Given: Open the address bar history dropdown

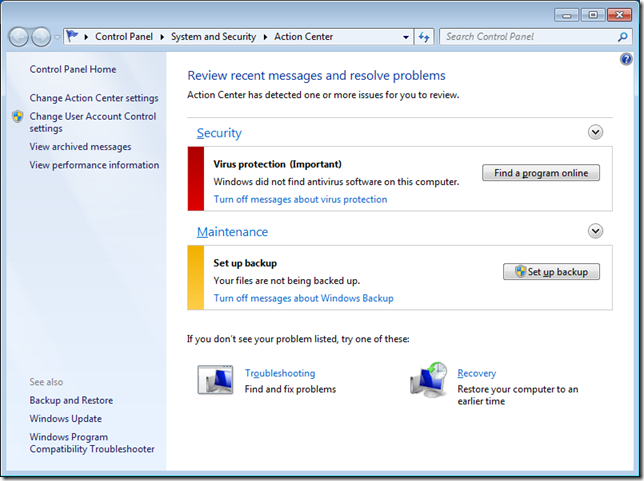Looking at the screenshot, I should point(406,37).
